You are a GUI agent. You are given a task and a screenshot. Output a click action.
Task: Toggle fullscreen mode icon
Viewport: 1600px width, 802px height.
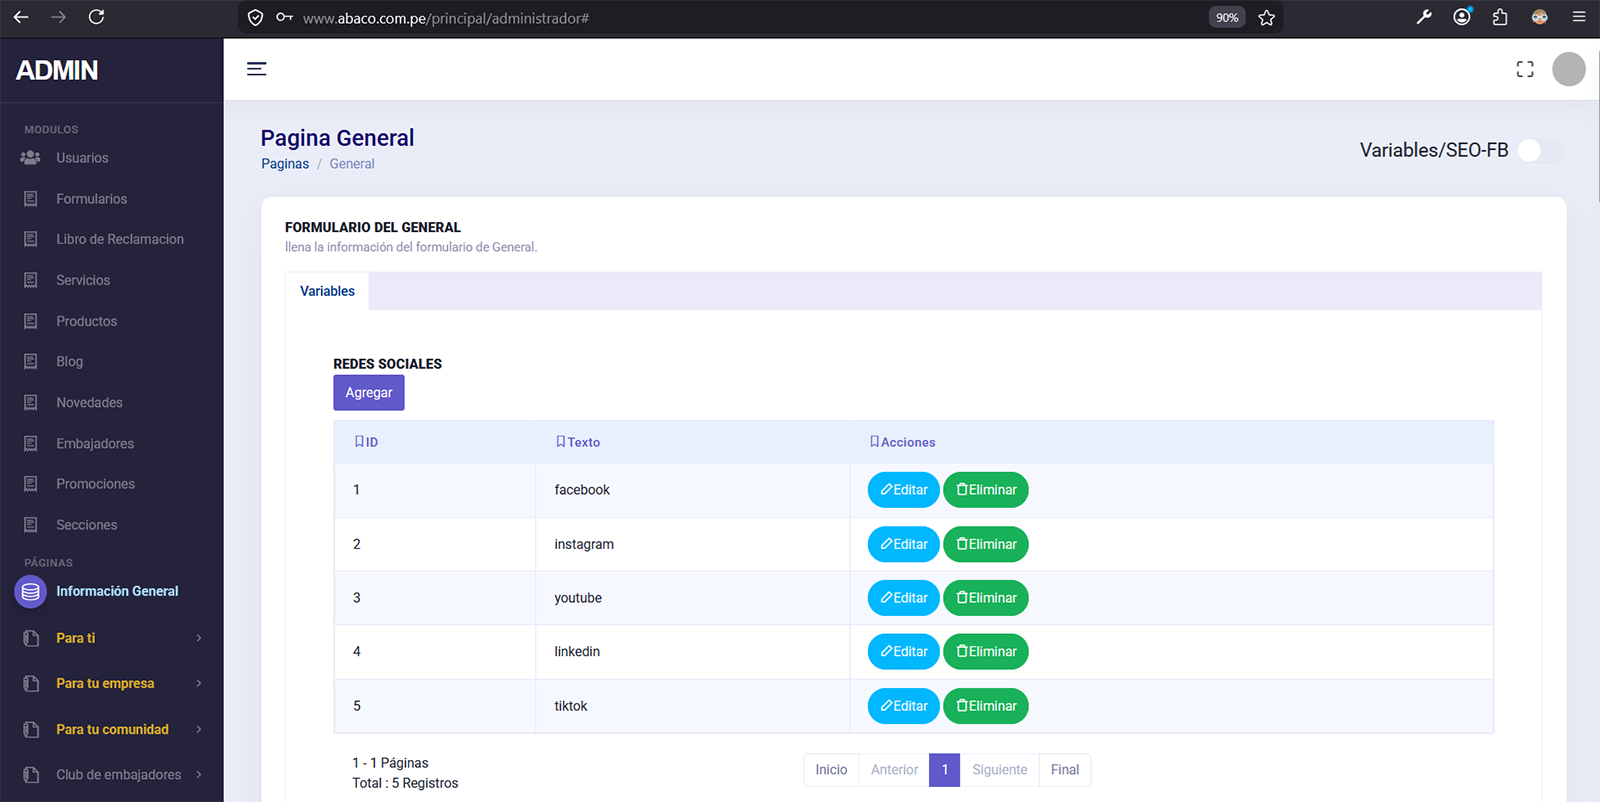click(x=1524, y=69)
